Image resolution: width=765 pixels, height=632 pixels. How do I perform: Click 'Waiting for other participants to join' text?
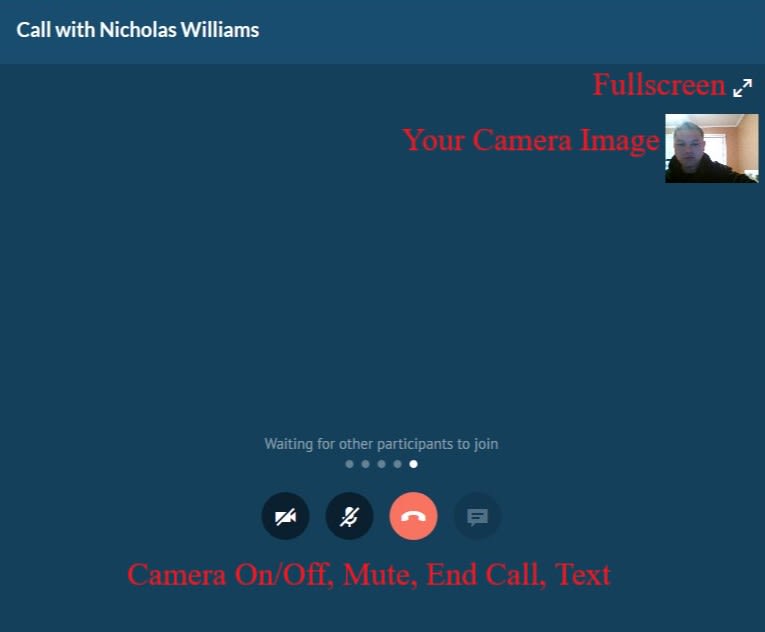[x=381, y=444]
